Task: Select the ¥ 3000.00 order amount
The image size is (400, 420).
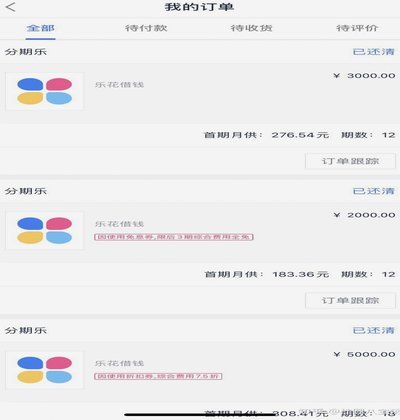Action: click(364, 76)
